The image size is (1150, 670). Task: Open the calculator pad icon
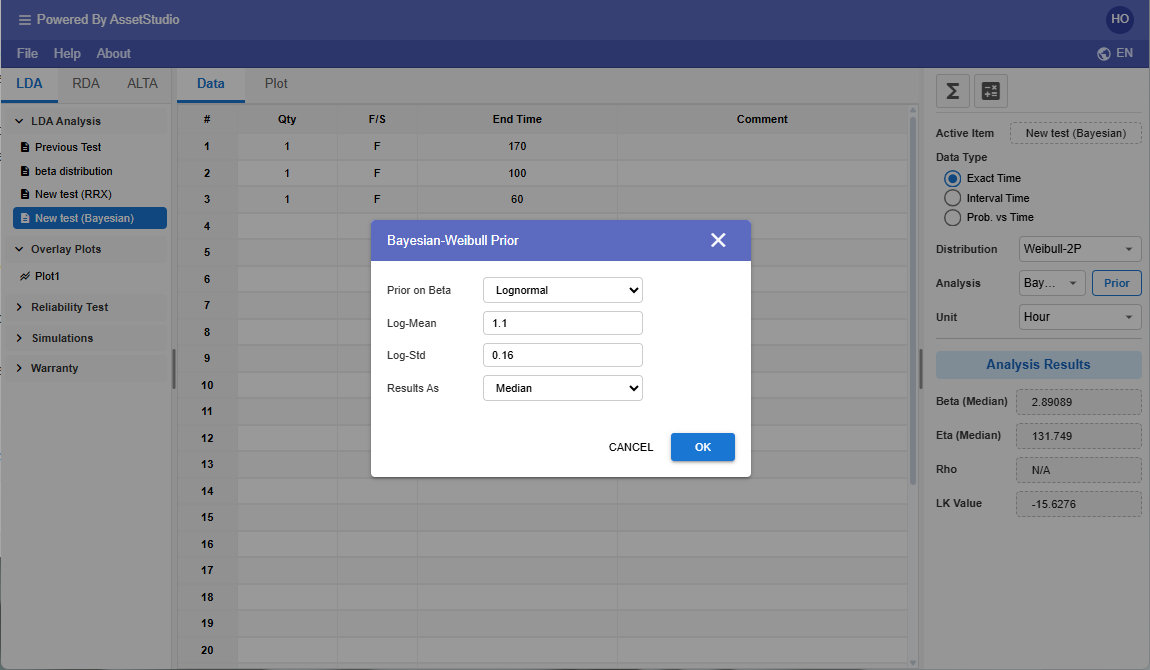pyautogui.click(x=991, y=91)
